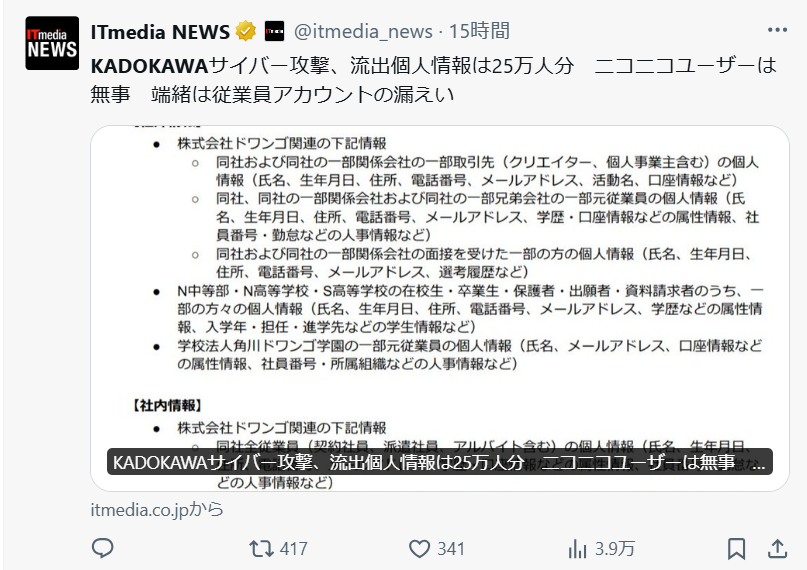Open the 15時間 timestamp link
This screenshot has width=807, height=570.
[479, 31]
